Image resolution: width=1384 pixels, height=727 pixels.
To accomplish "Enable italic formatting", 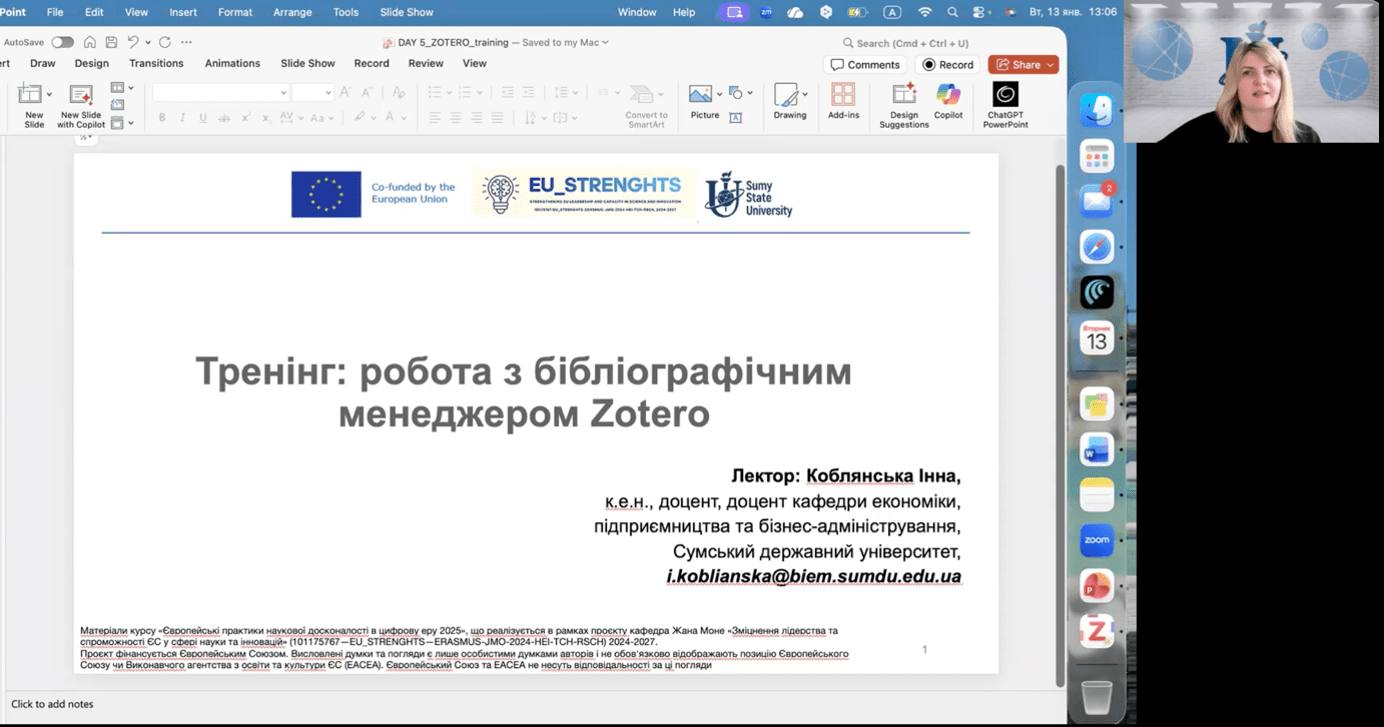I will click(182, 117).
